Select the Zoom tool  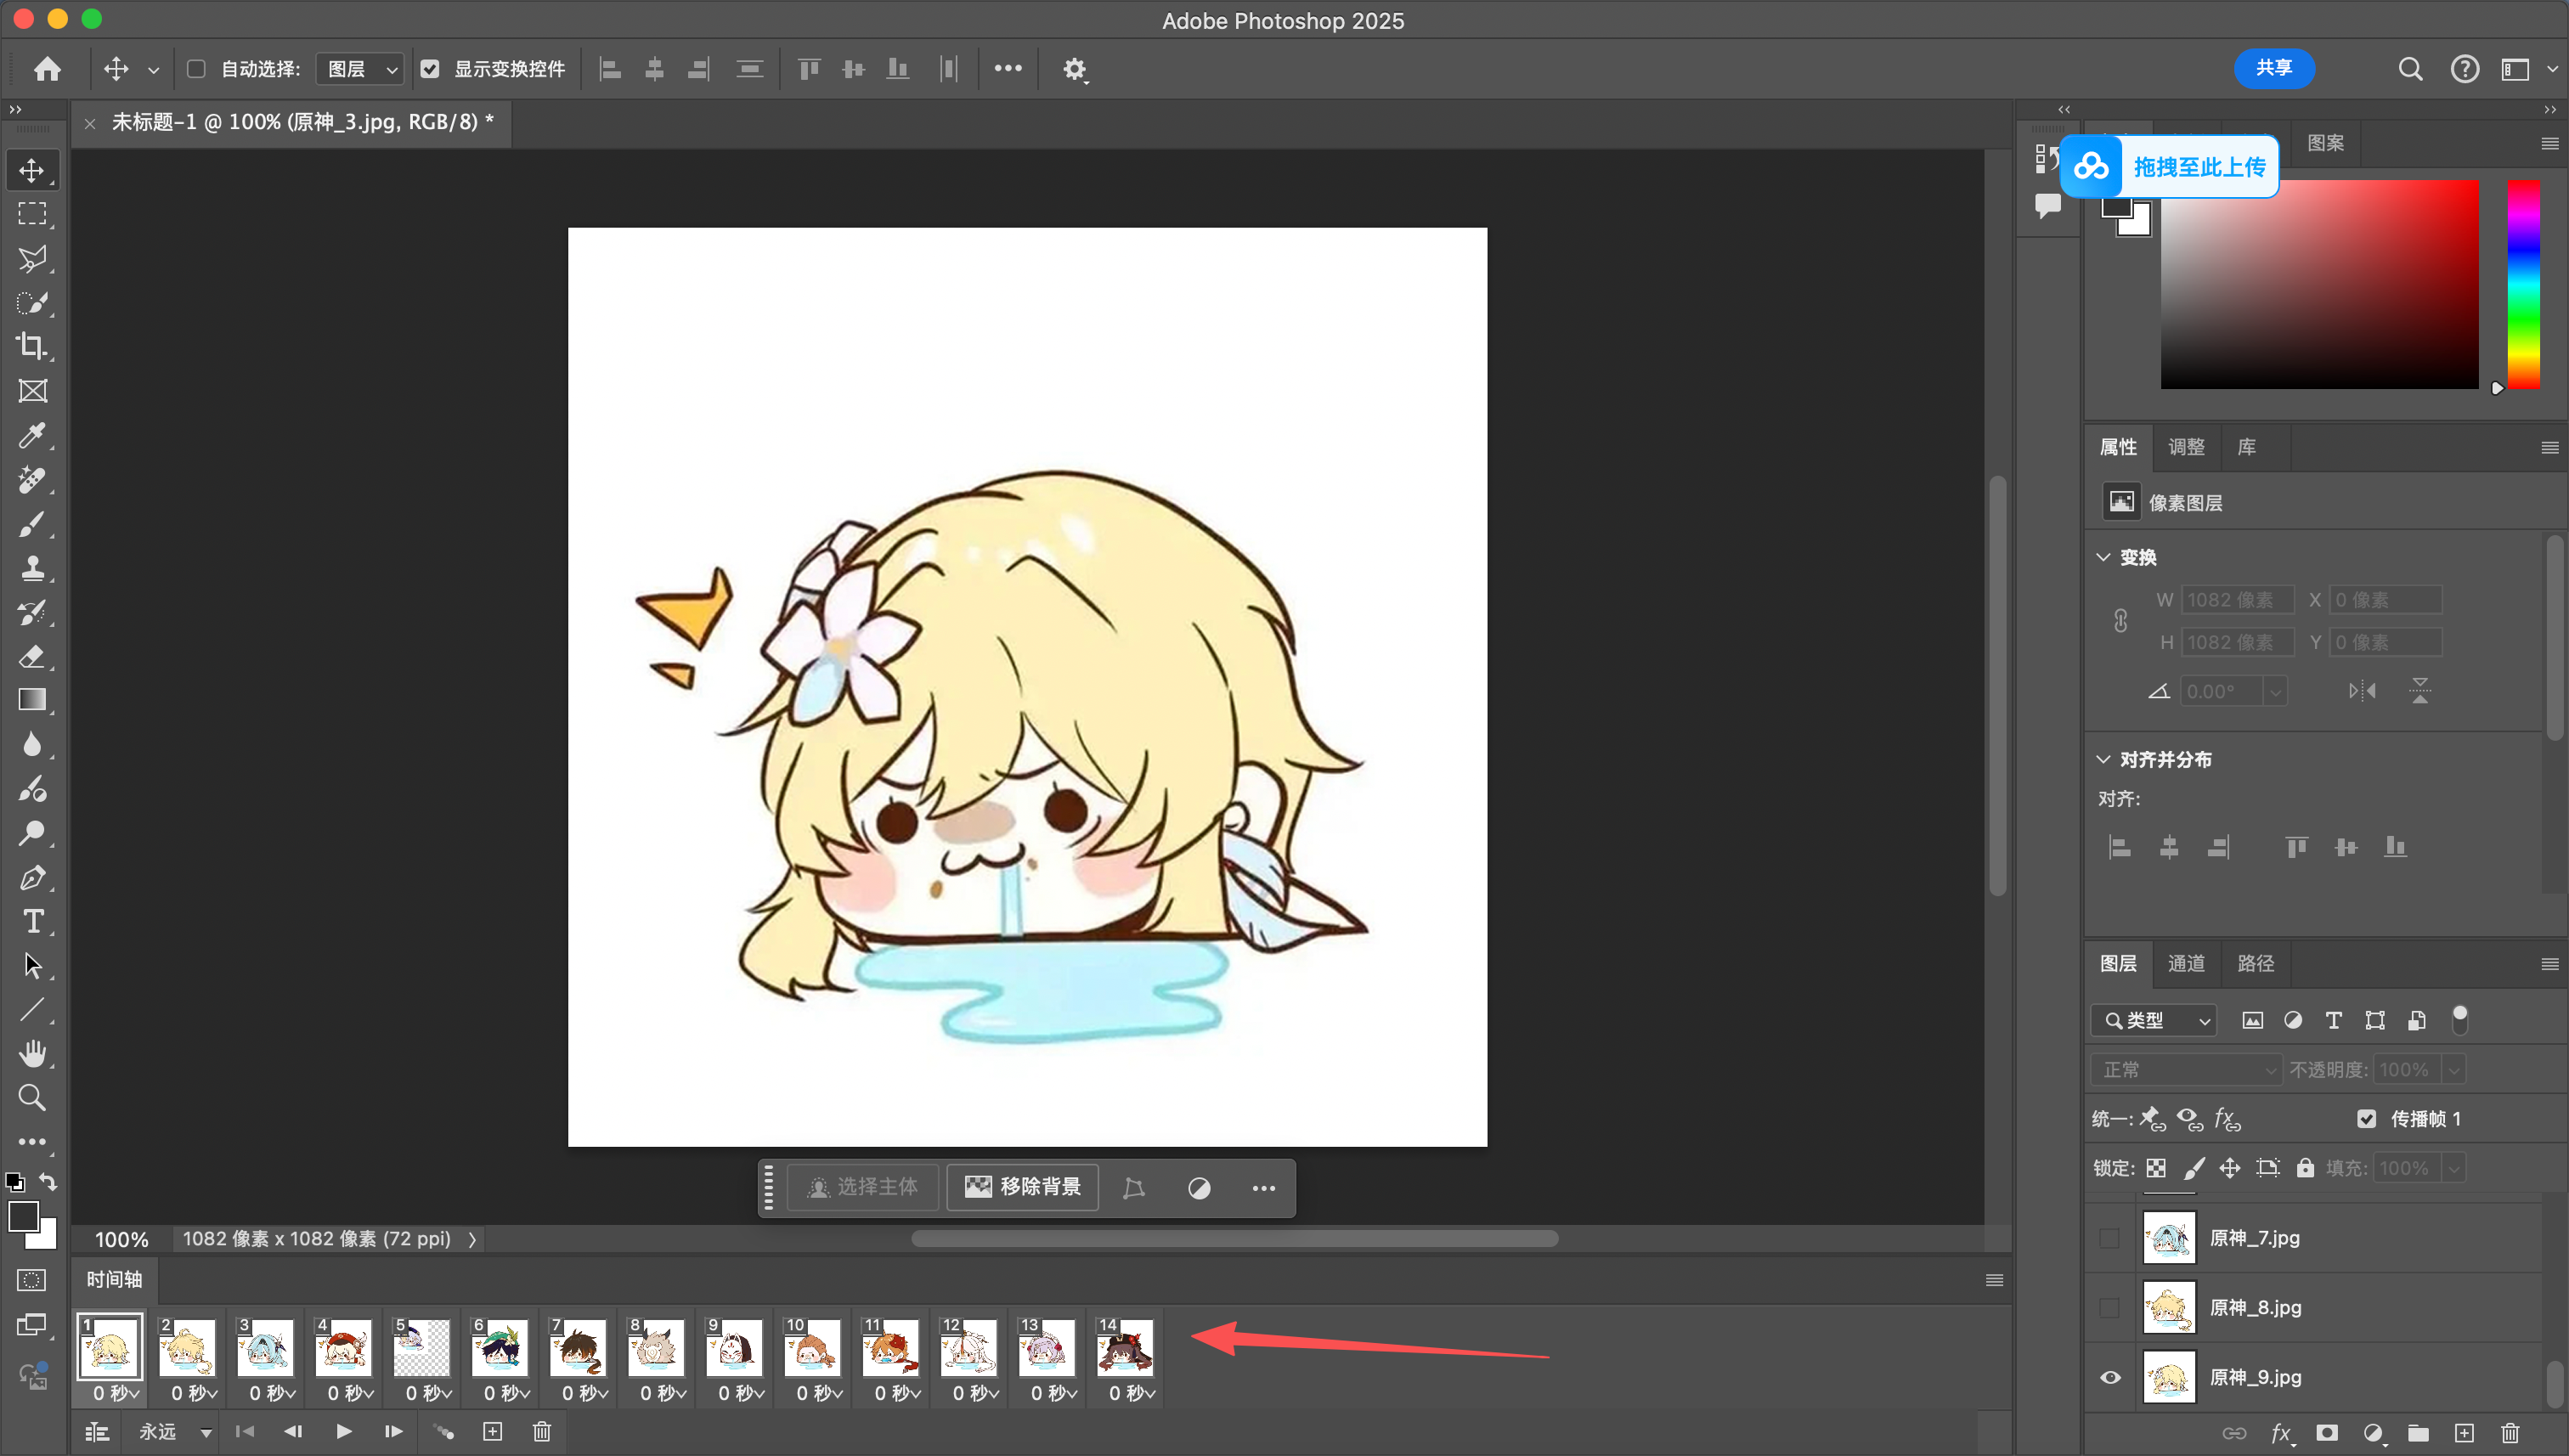[x=32, y=1097]
